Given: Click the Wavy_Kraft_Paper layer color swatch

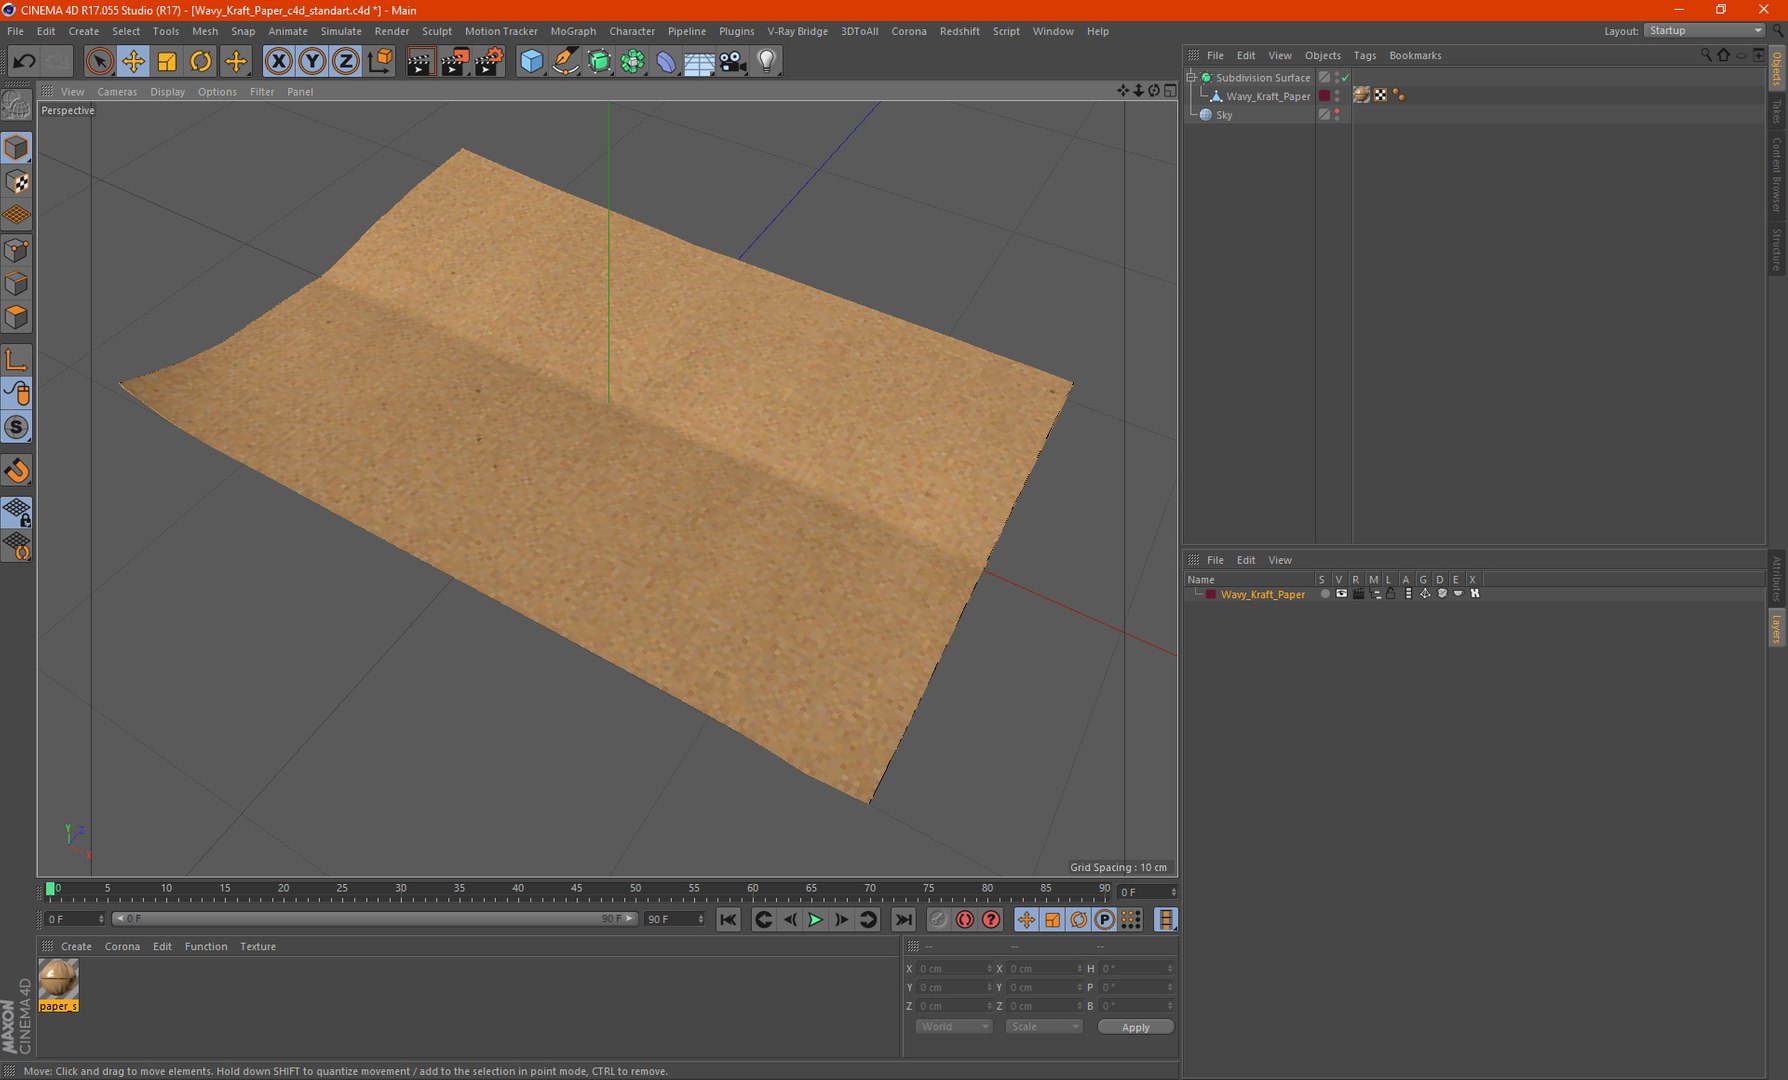Looking at the screenshot, I should tap(1210, 594).
